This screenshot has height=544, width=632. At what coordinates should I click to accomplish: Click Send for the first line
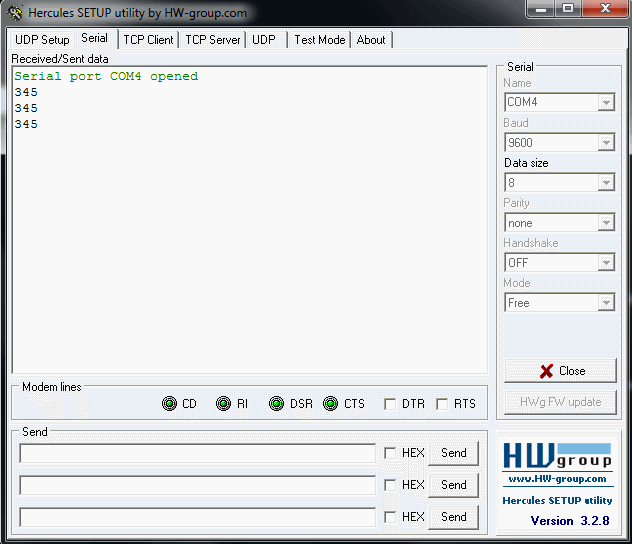[x=453, y=453]
